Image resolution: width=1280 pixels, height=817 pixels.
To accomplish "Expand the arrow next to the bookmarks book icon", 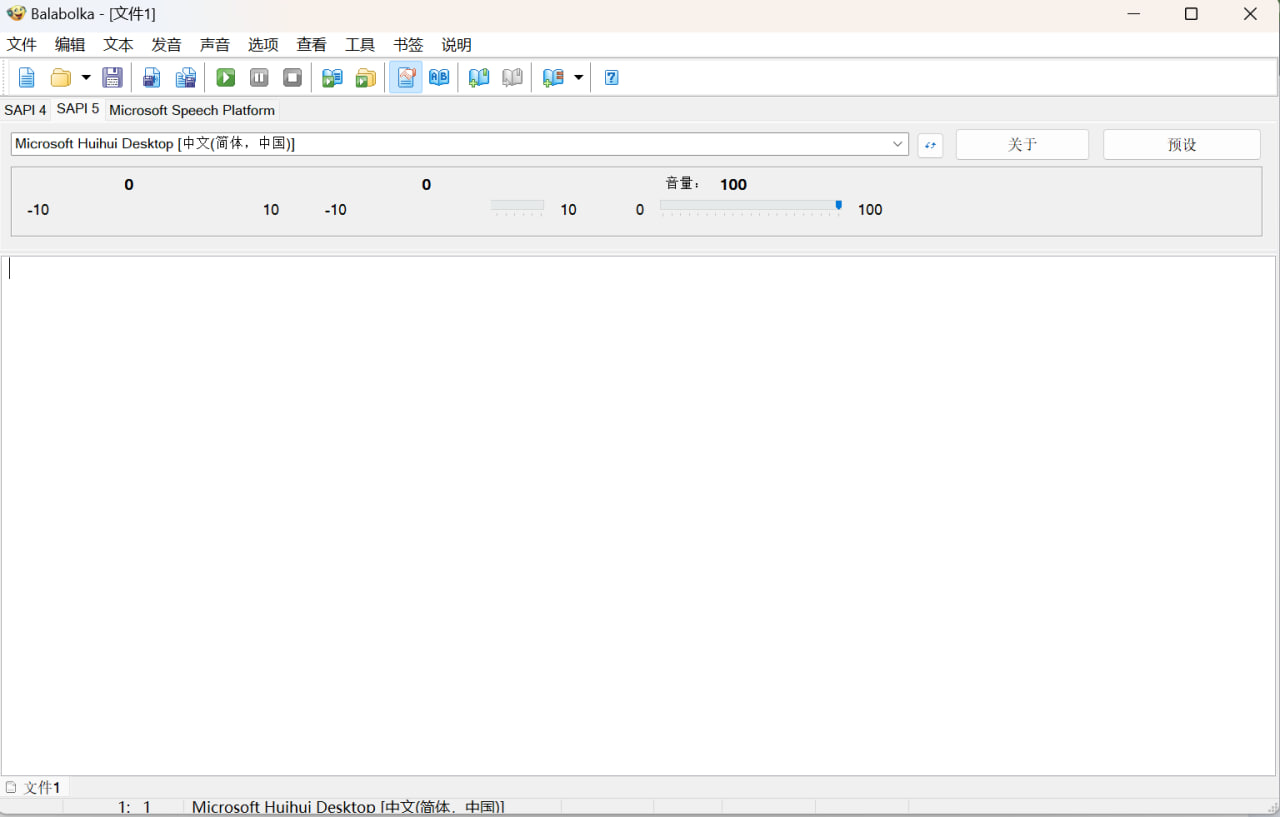I will pyautogui.click(x=578, y=77).
